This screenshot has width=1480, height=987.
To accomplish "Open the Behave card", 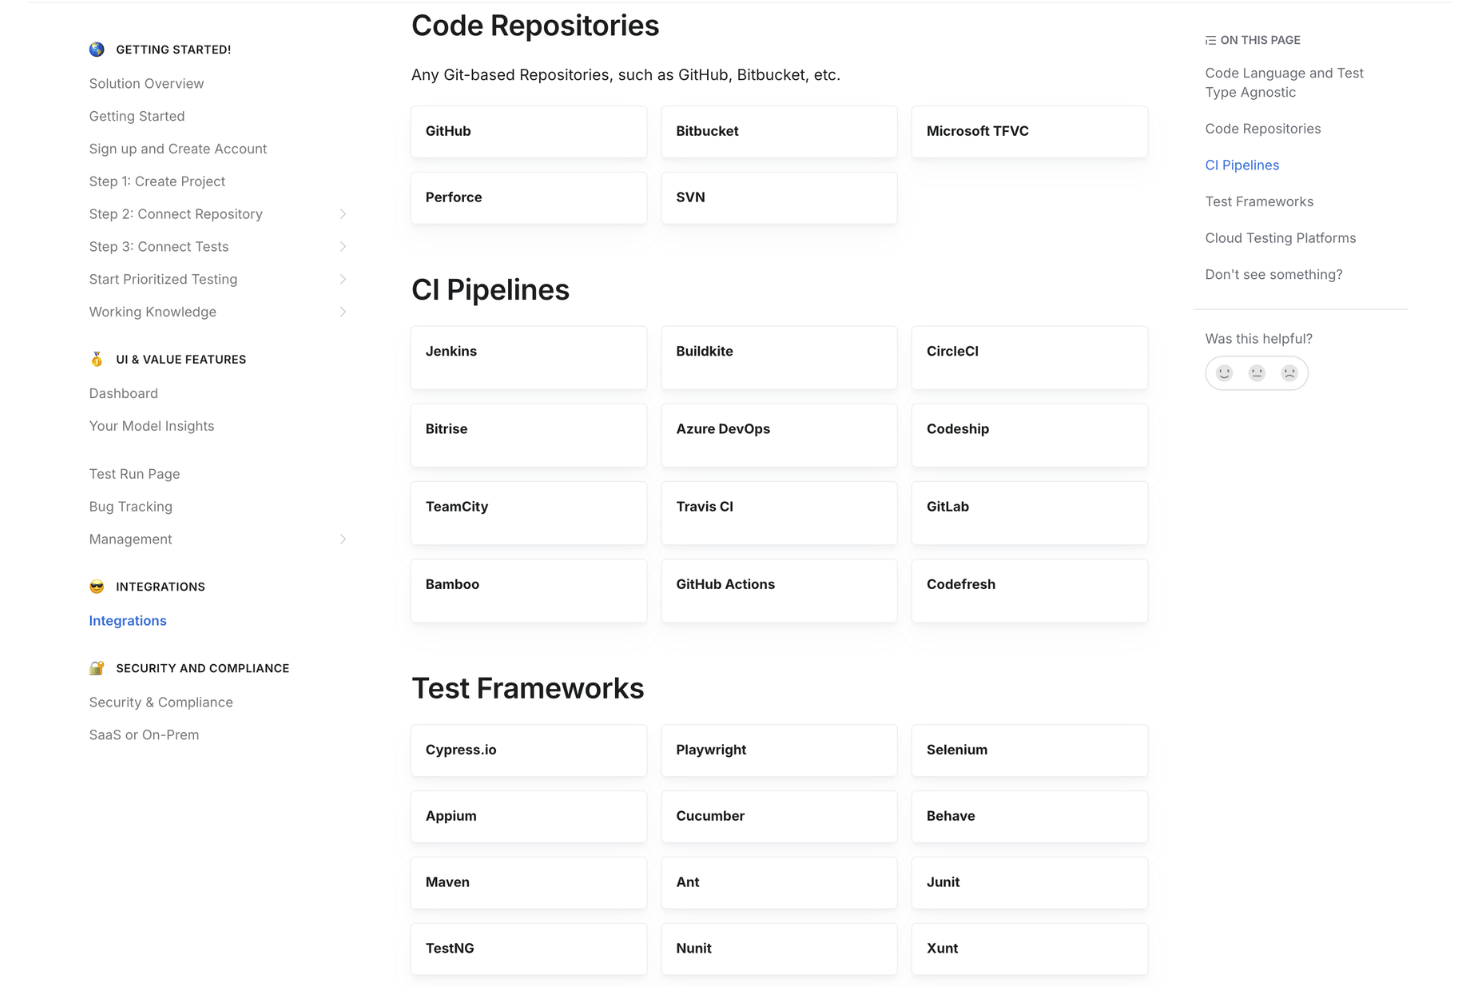I will pos(1030,817).
